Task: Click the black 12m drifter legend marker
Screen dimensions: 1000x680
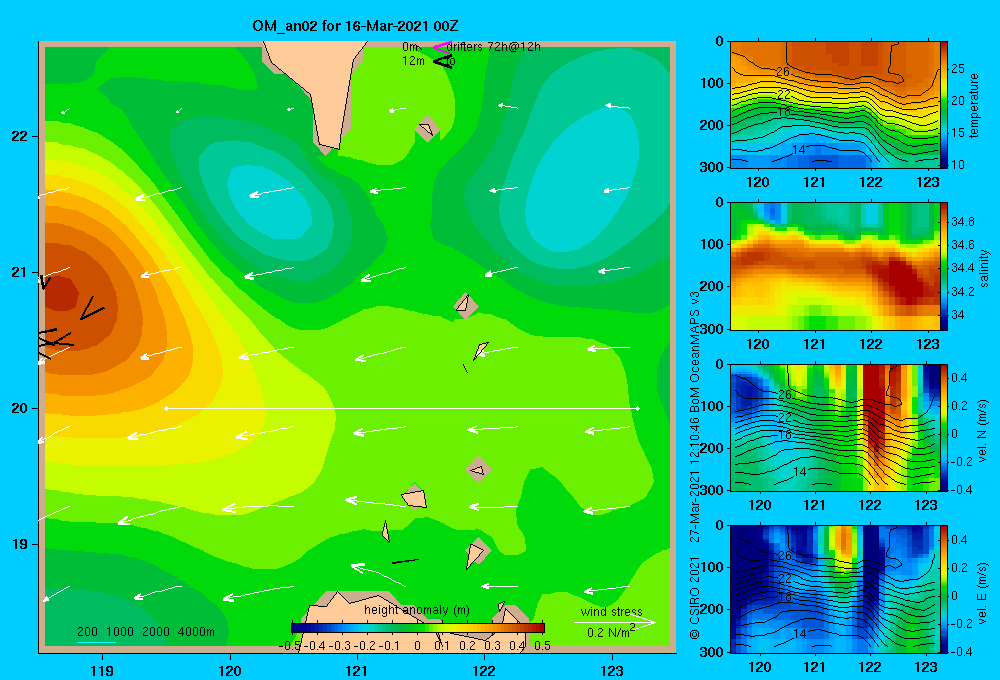Action: pos(442,61)
